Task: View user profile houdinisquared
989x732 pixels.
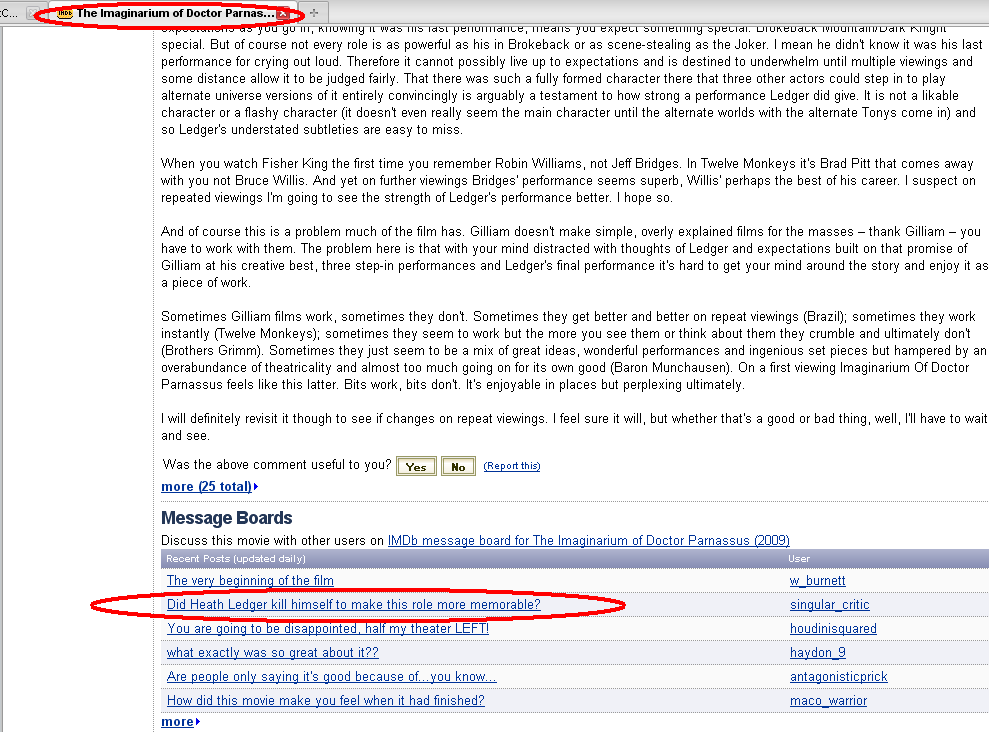Action: 833,629
